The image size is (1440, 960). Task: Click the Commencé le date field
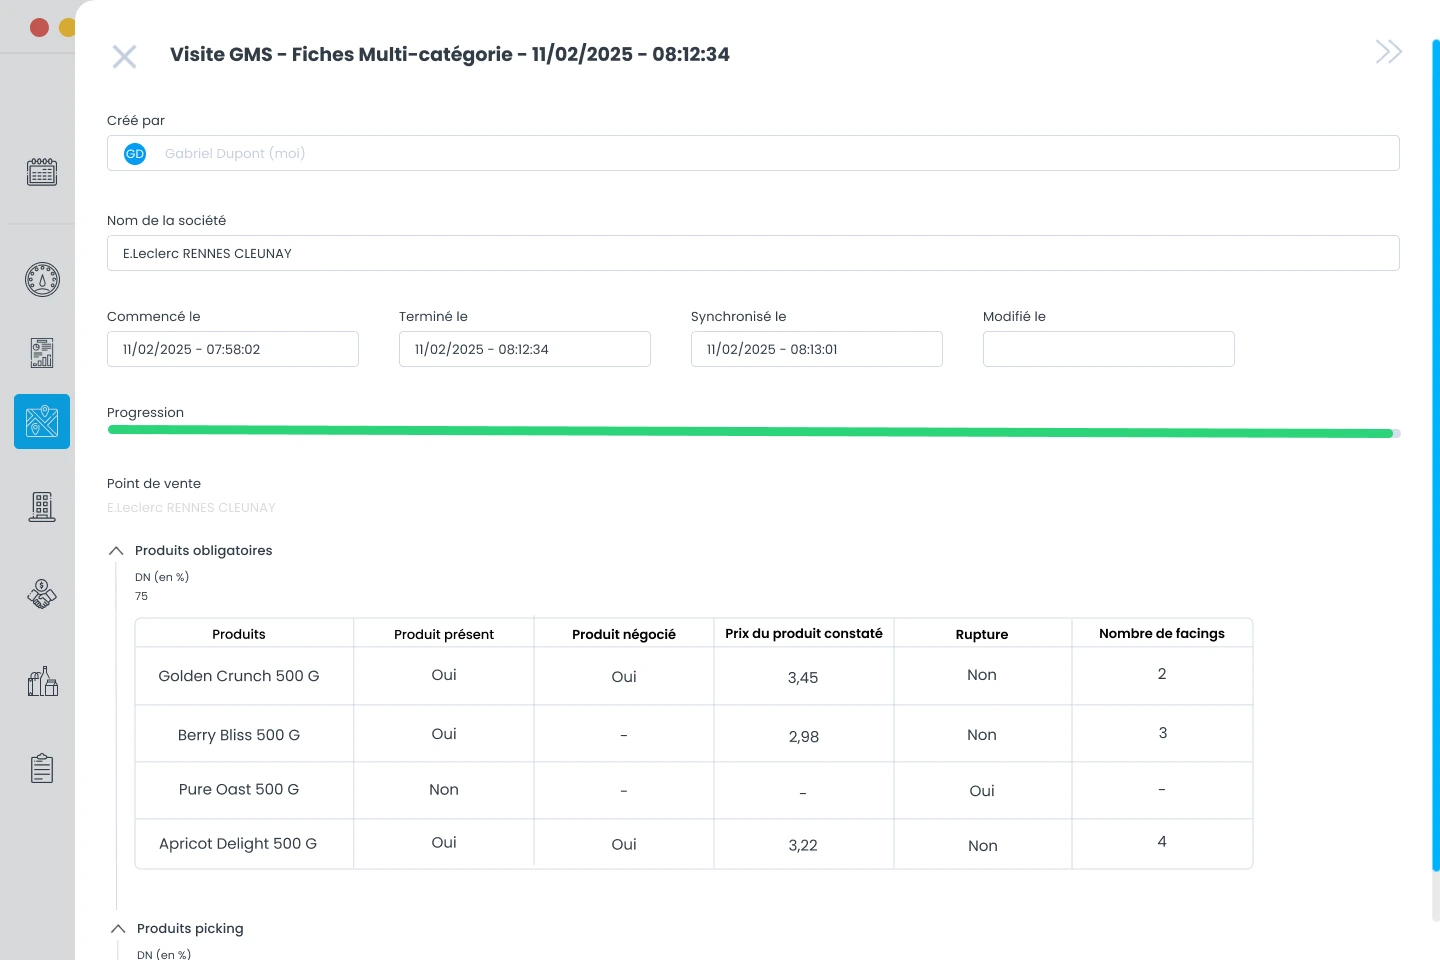coord(233,349)
